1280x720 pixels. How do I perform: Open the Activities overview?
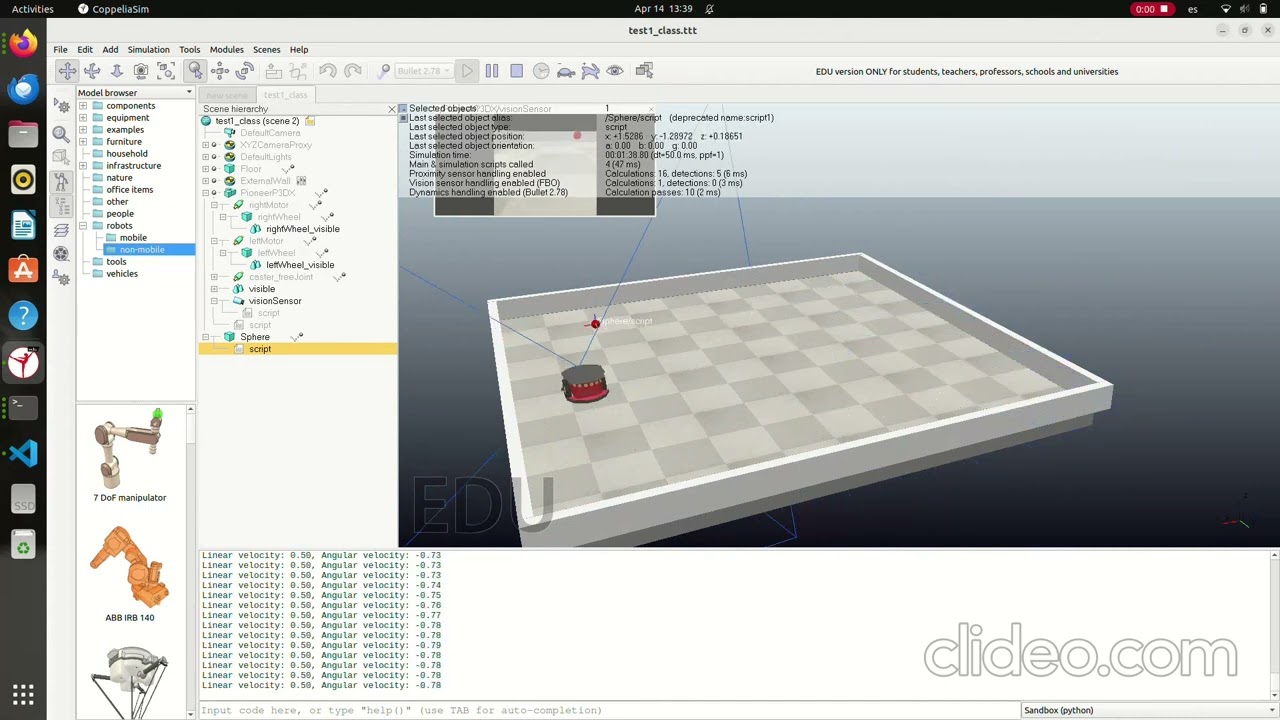pyautogui.click(x=33, y=9)
